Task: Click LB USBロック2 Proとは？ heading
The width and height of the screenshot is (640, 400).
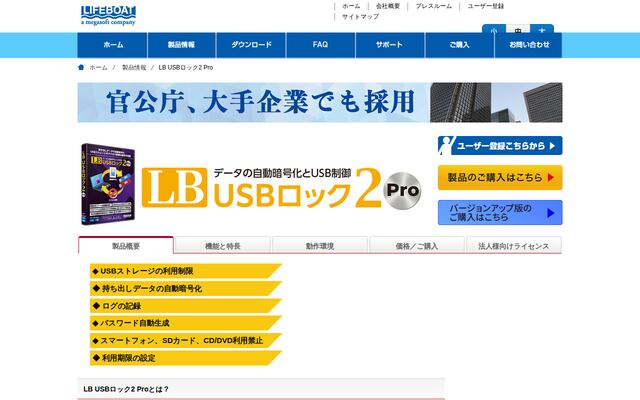Action: (x=126, y=389)
